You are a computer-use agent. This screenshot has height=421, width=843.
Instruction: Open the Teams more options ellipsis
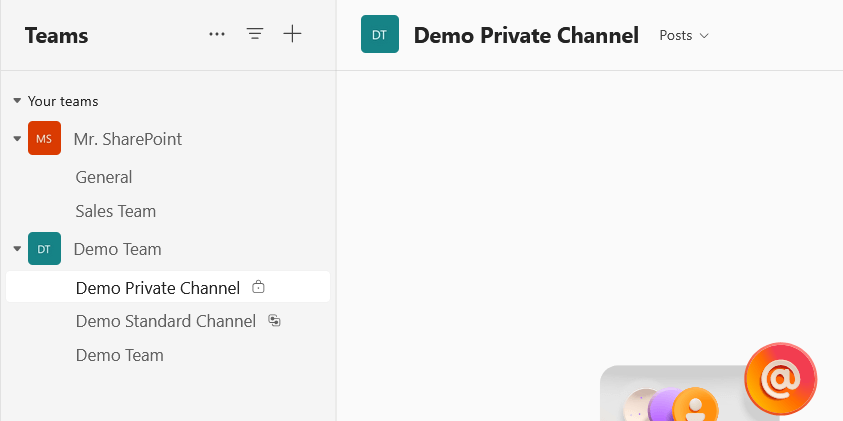coord(217,34)
